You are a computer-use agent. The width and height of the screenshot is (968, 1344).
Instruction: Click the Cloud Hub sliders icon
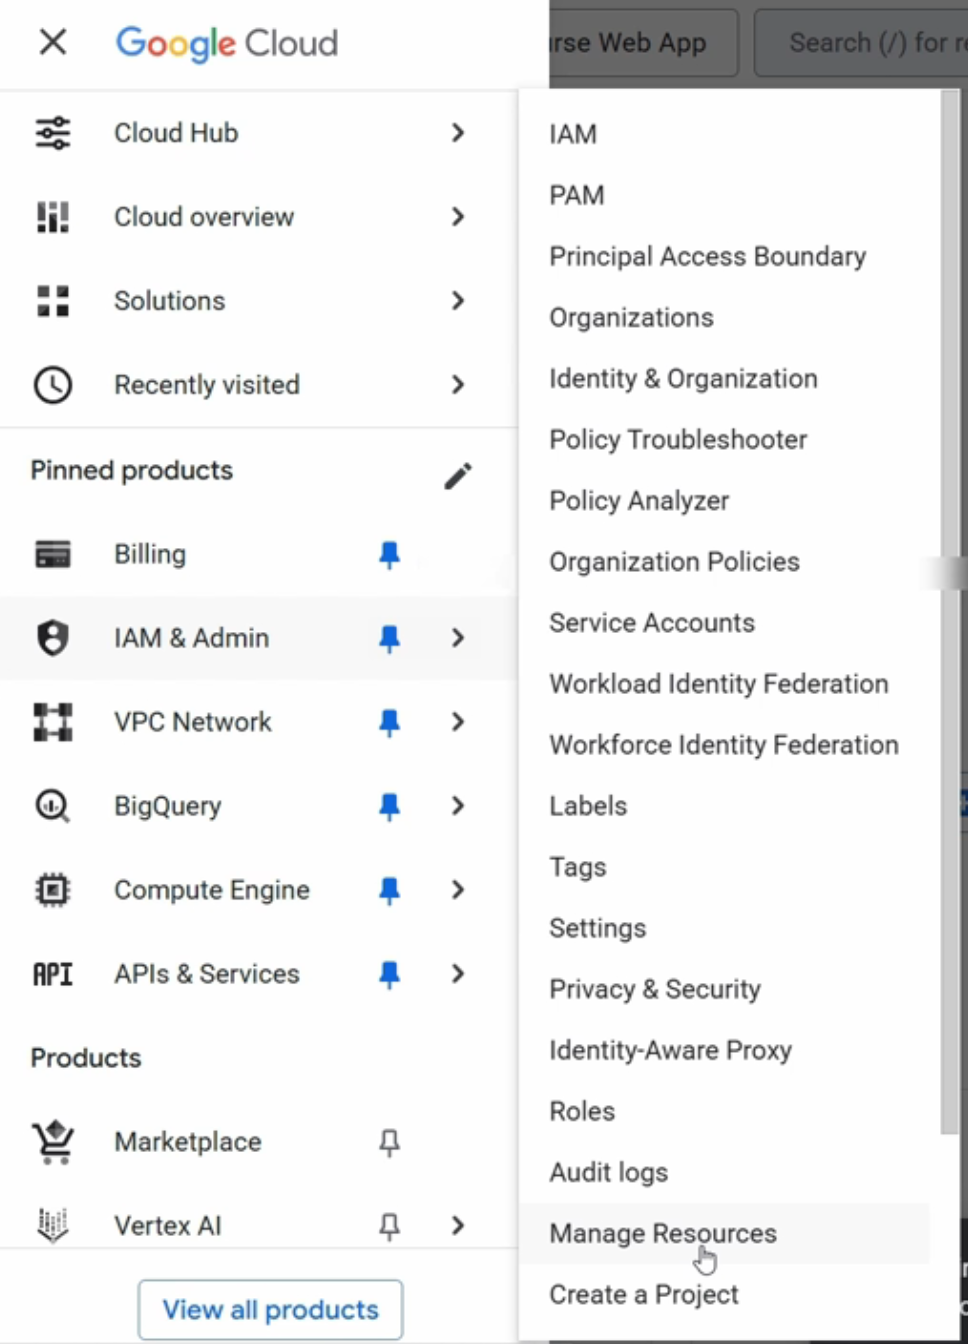tap(53, 133)
